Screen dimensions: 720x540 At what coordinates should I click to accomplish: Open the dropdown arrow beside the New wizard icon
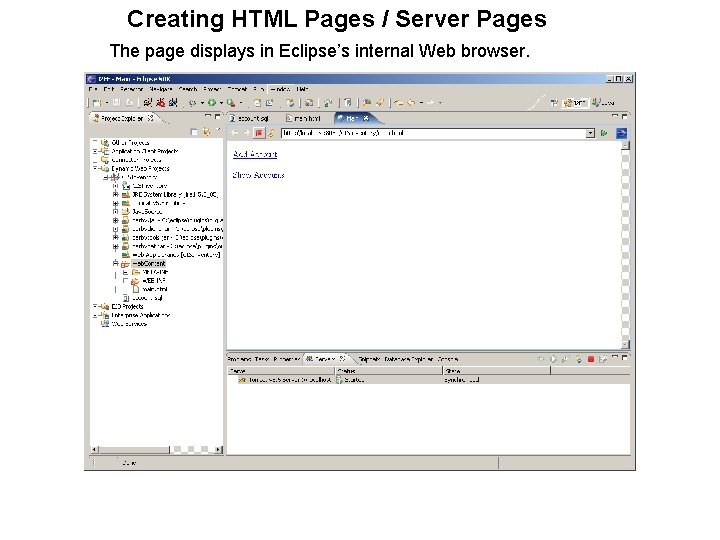tap(107, 103)
